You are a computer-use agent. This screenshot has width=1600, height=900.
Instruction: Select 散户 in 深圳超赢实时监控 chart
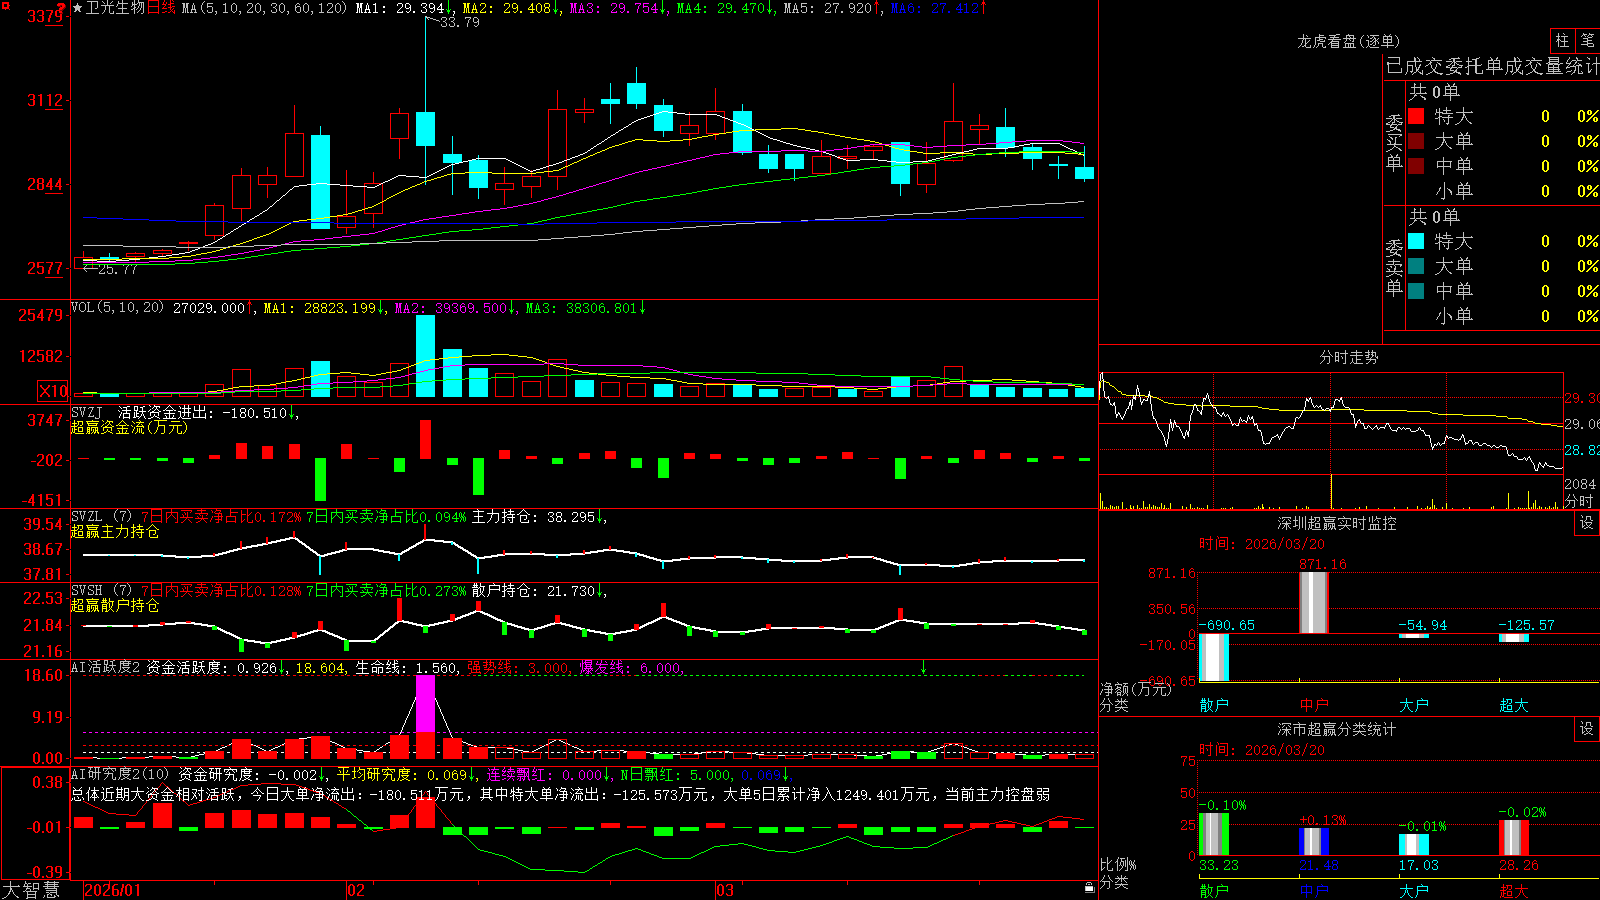pyautogui.click(x=1214, y=705)
